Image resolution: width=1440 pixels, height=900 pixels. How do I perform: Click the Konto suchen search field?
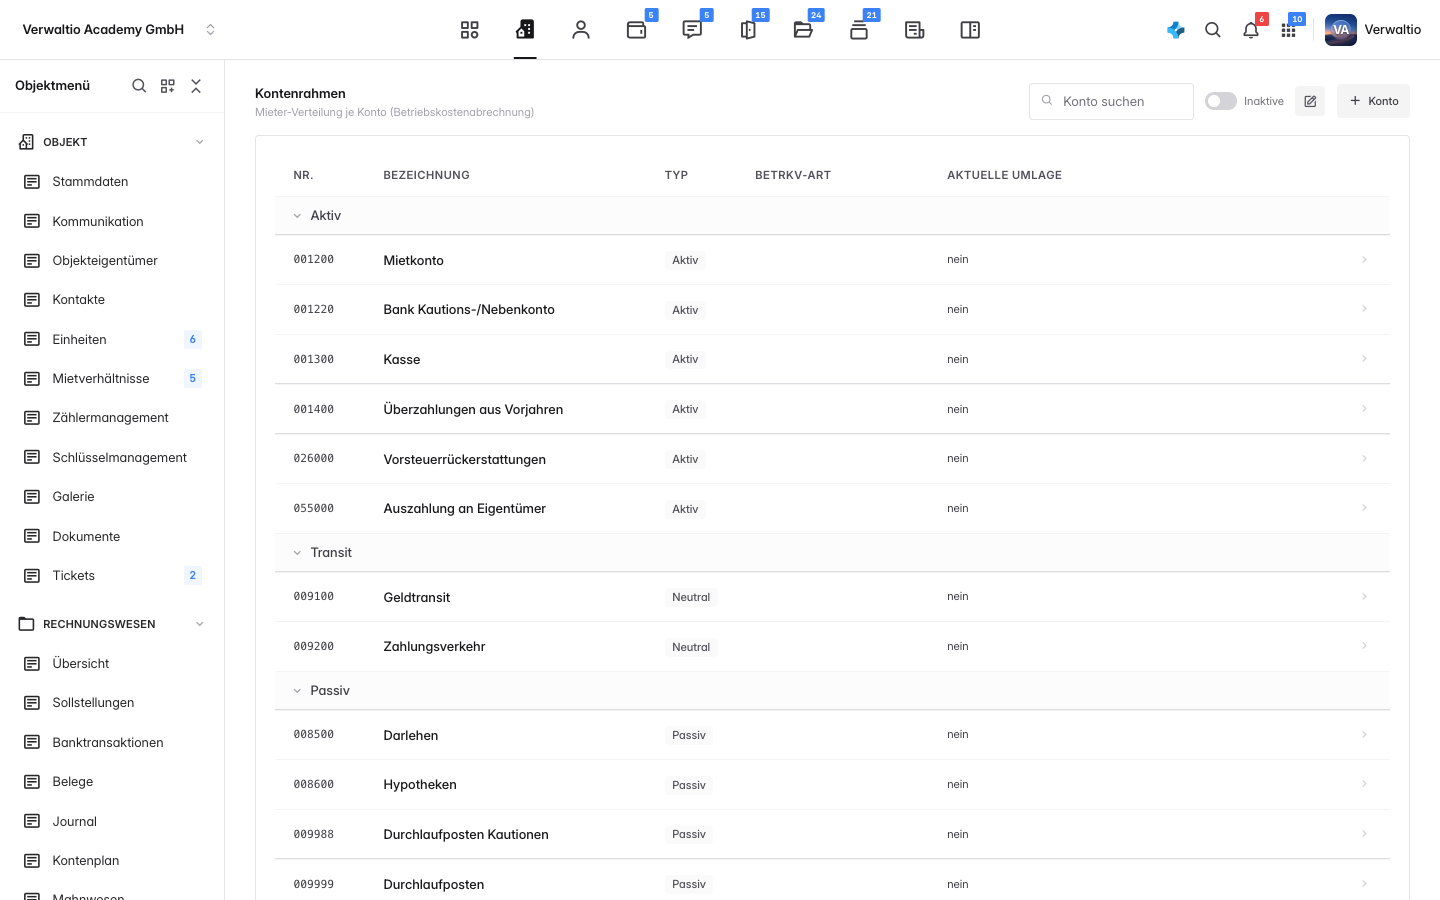coord(1111,101)
